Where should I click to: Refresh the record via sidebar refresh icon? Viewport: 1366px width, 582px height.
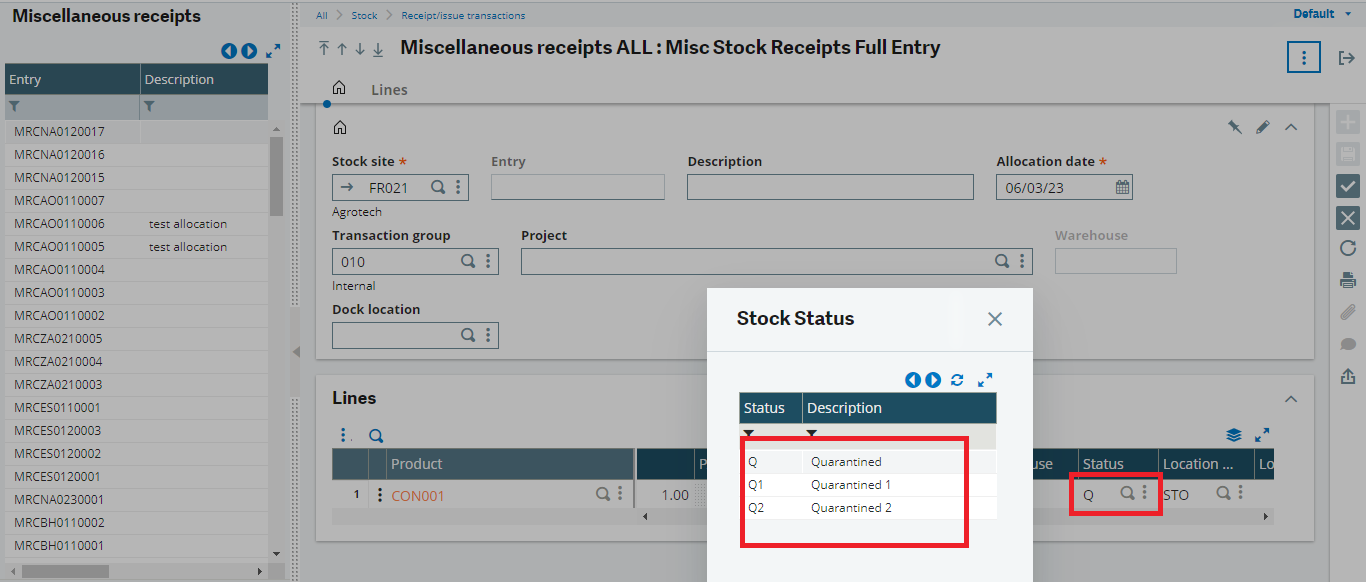pos(1347,248)
